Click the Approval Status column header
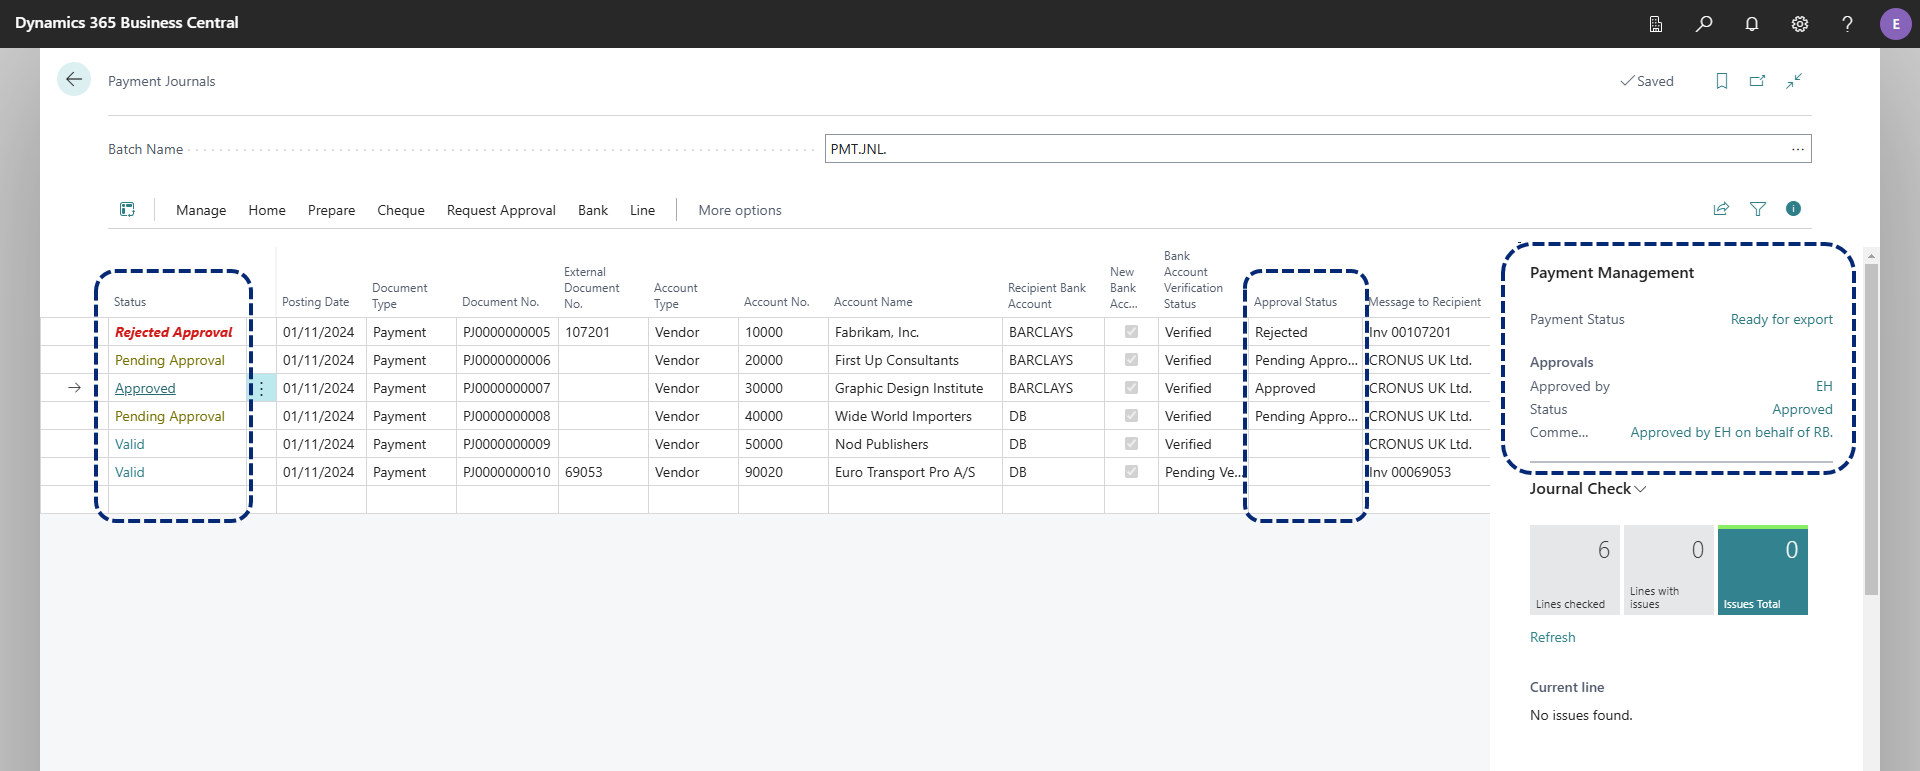The image size is (1920, 771). click(1295, 302)
